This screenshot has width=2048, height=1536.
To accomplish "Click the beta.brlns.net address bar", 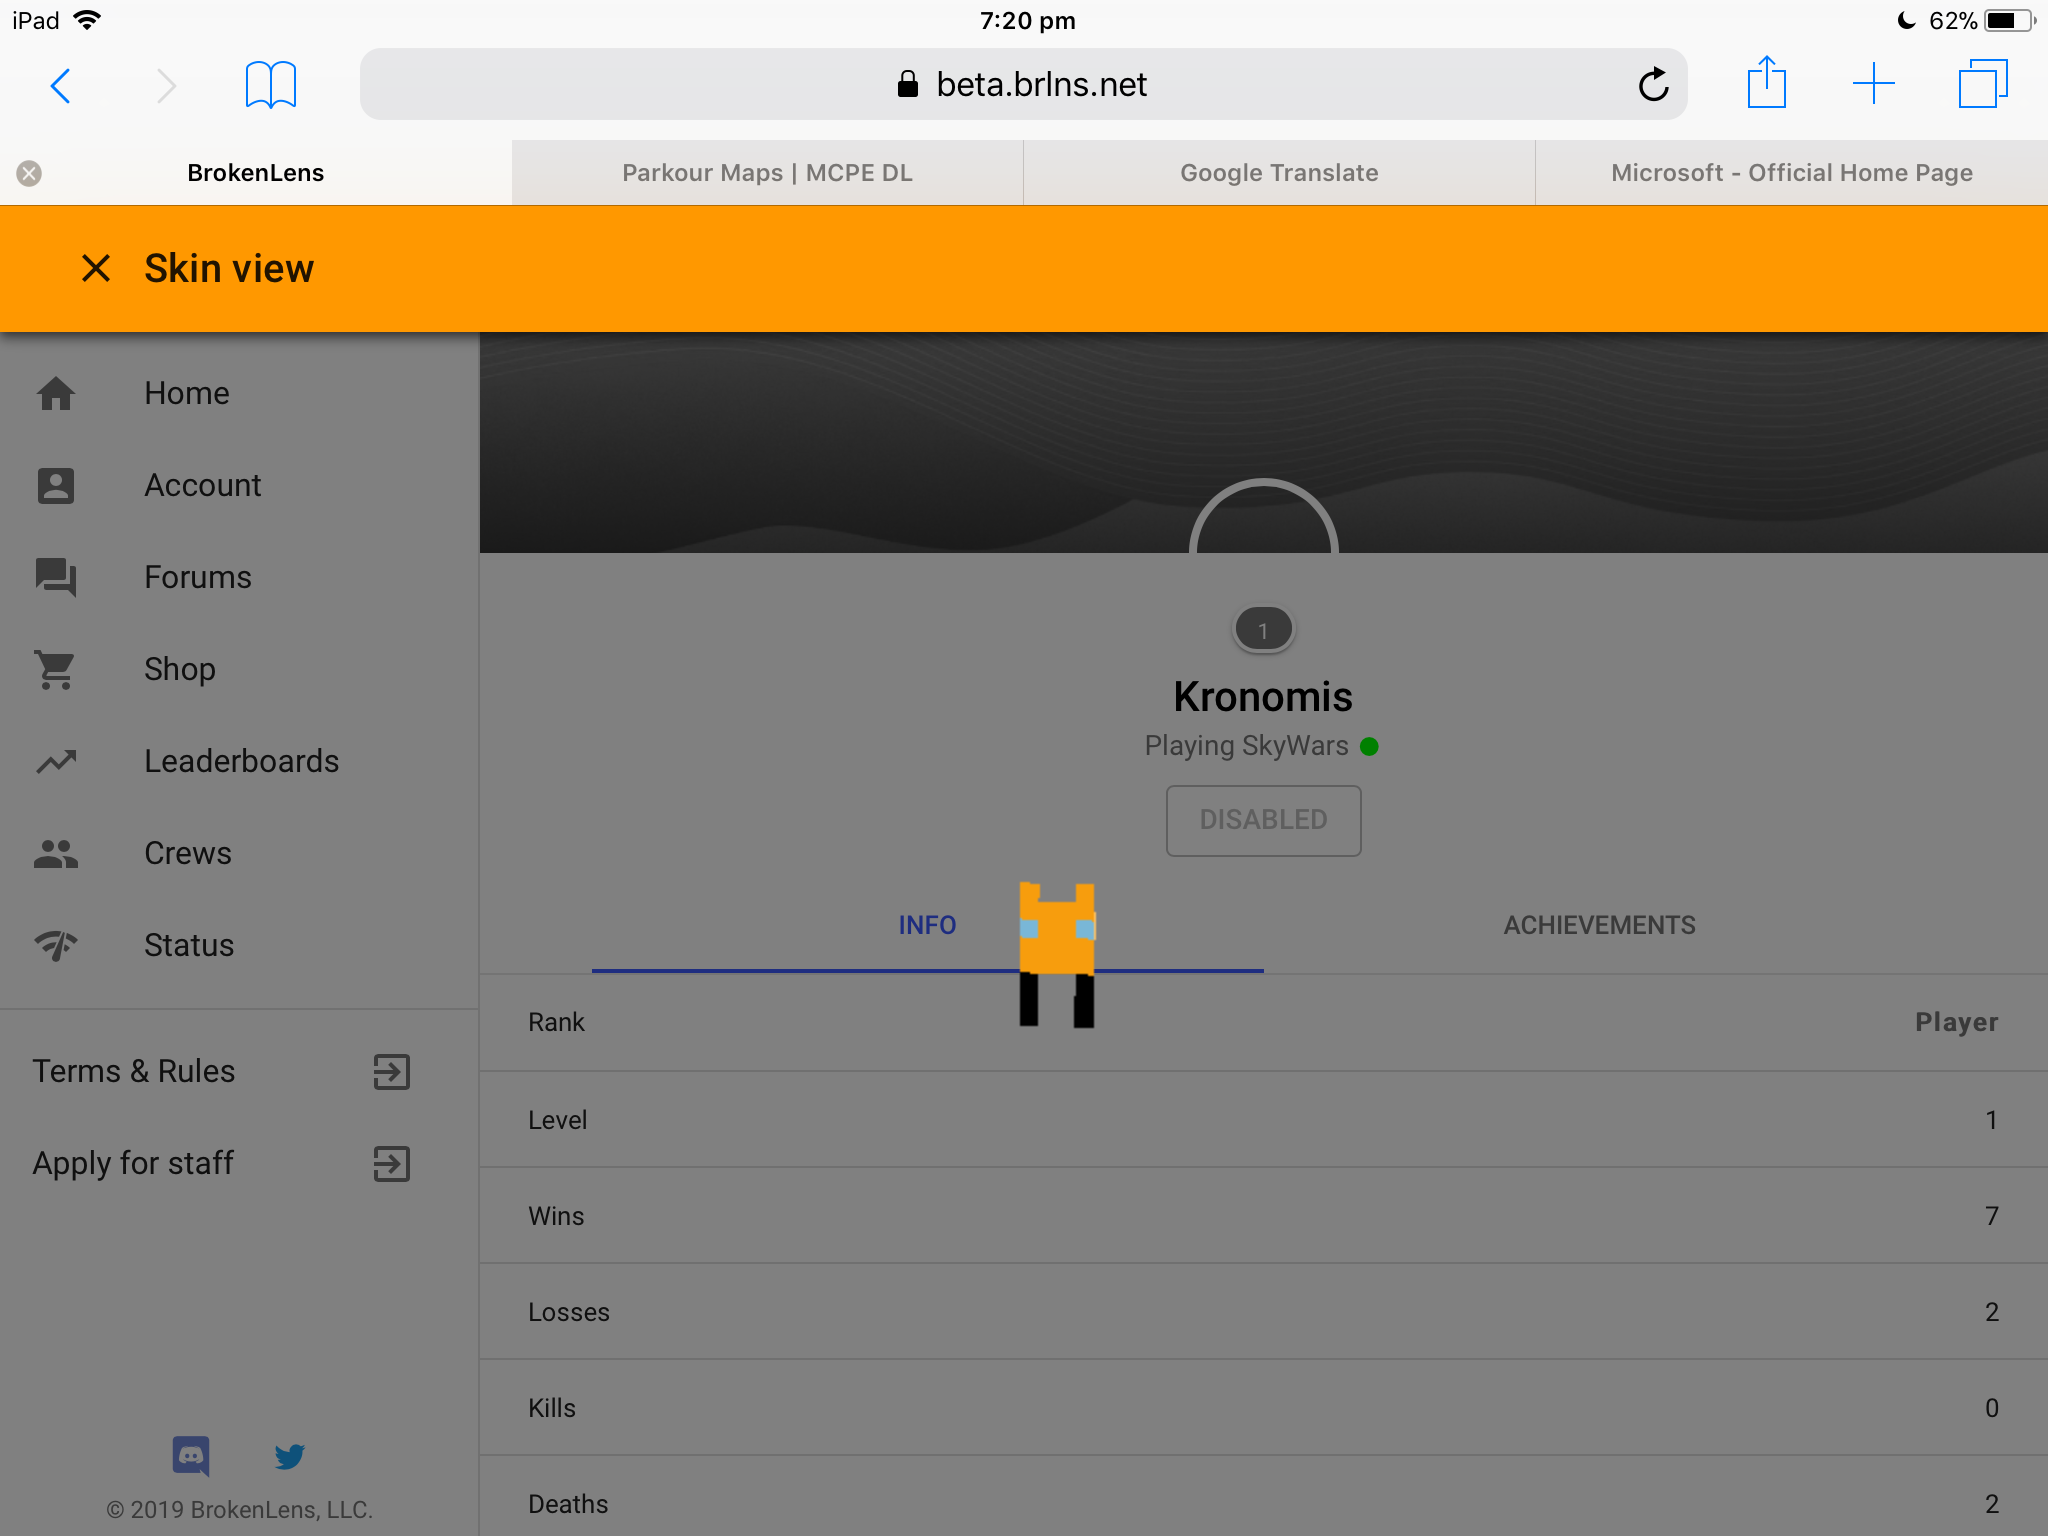I will (x=1024, y=85).
